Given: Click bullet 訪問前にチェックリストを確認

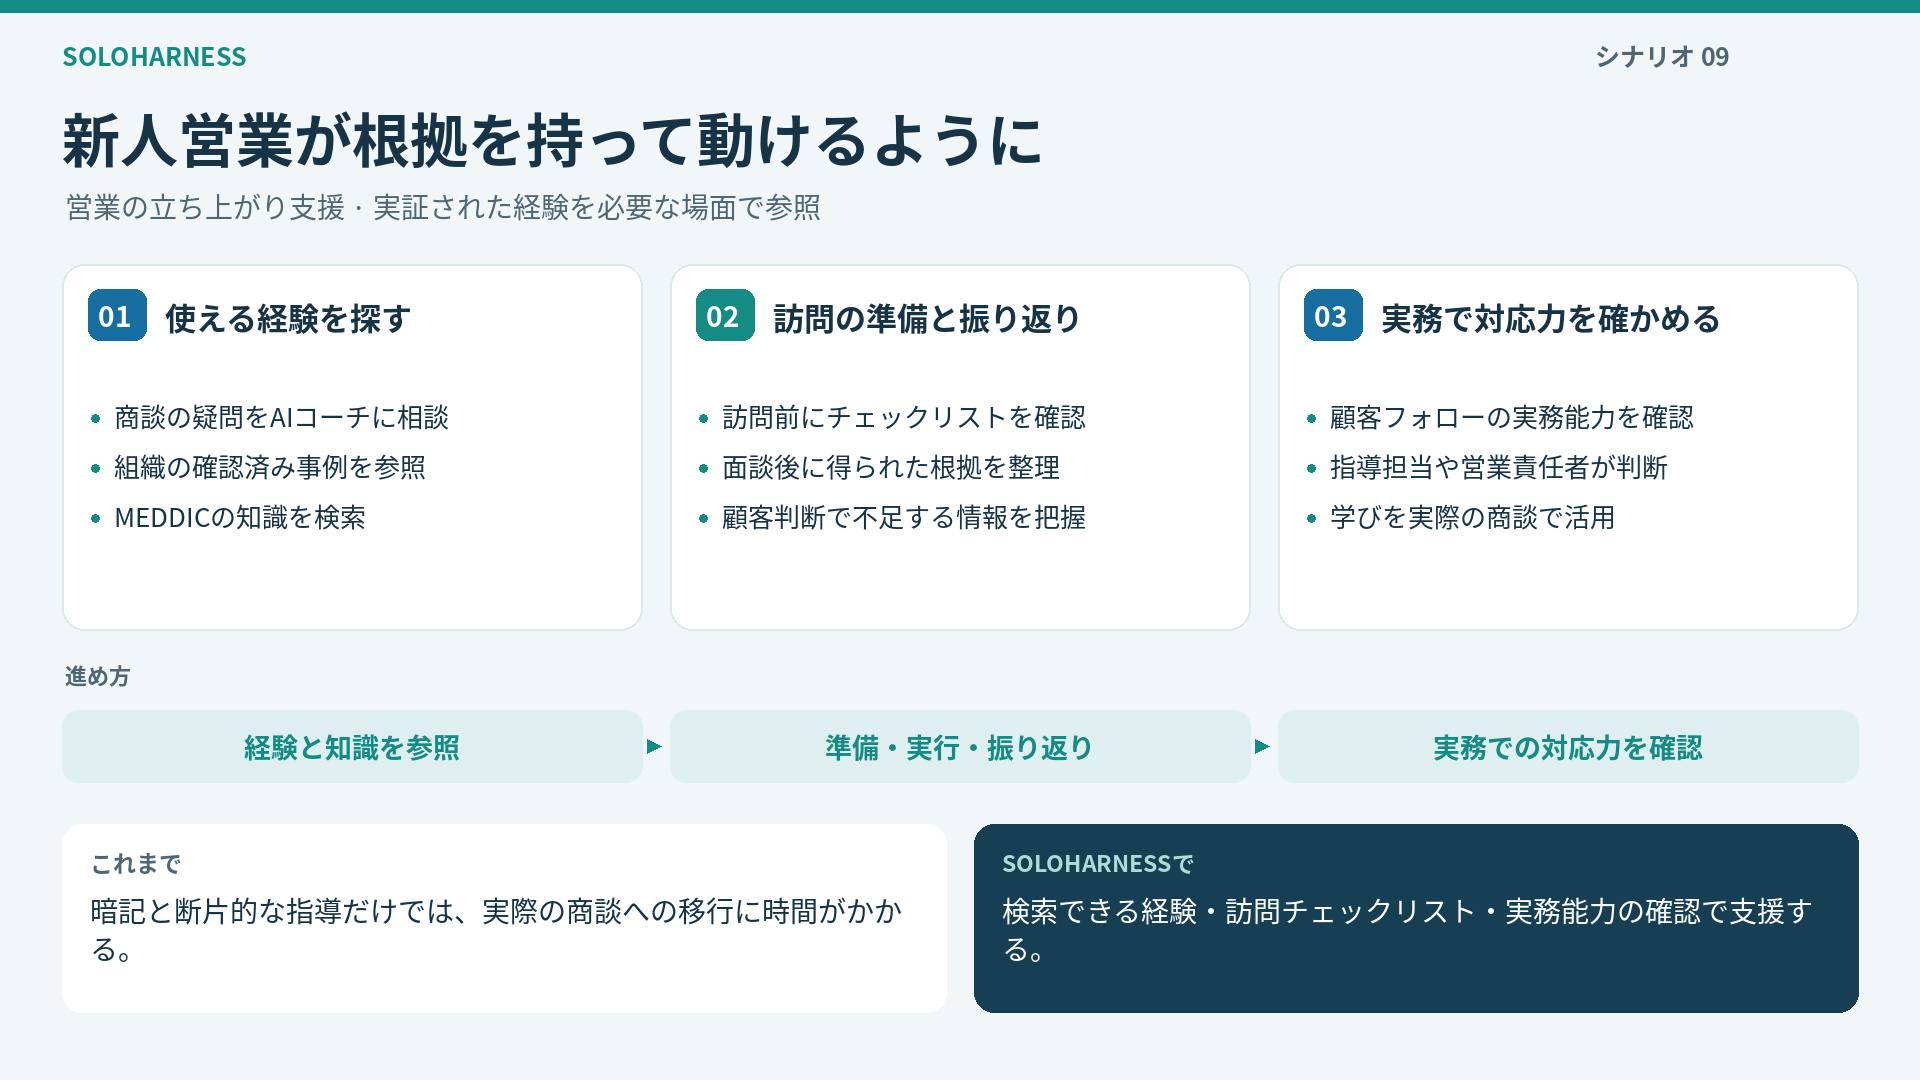Looking at the screenshot, I should click(904, 417).
